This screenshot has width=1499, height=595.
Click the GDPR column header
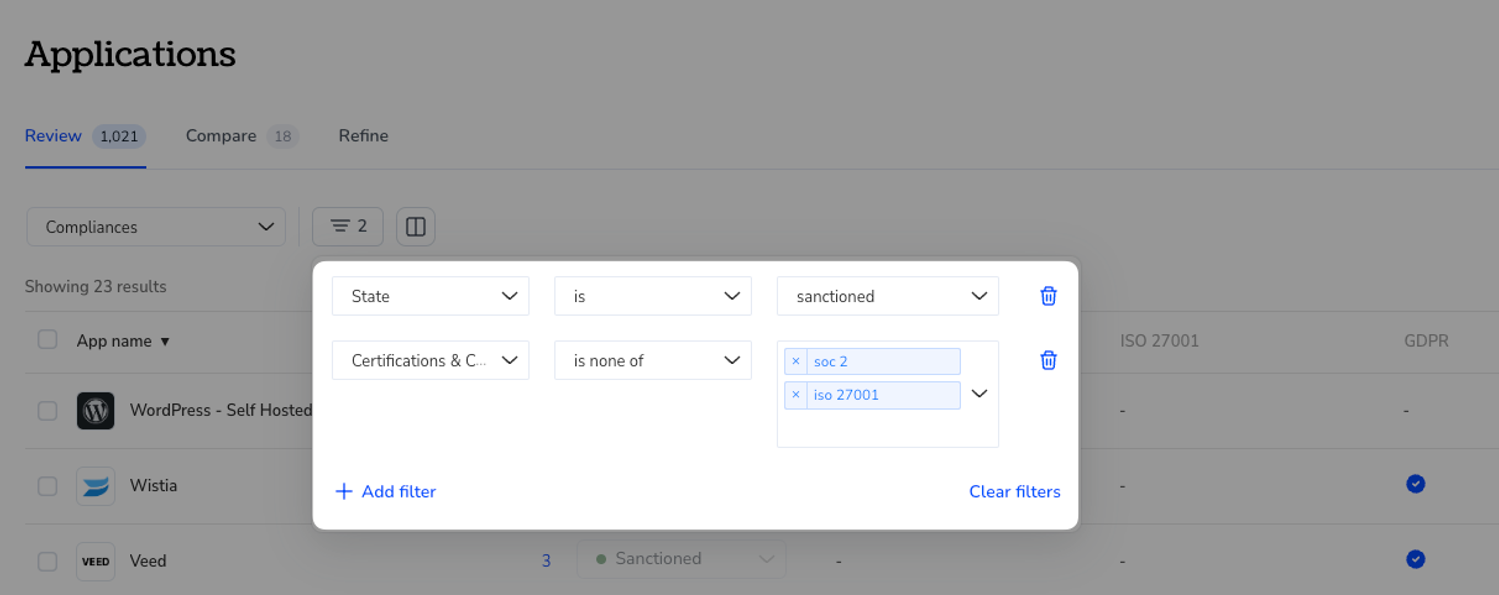[x=1426, y=341]
